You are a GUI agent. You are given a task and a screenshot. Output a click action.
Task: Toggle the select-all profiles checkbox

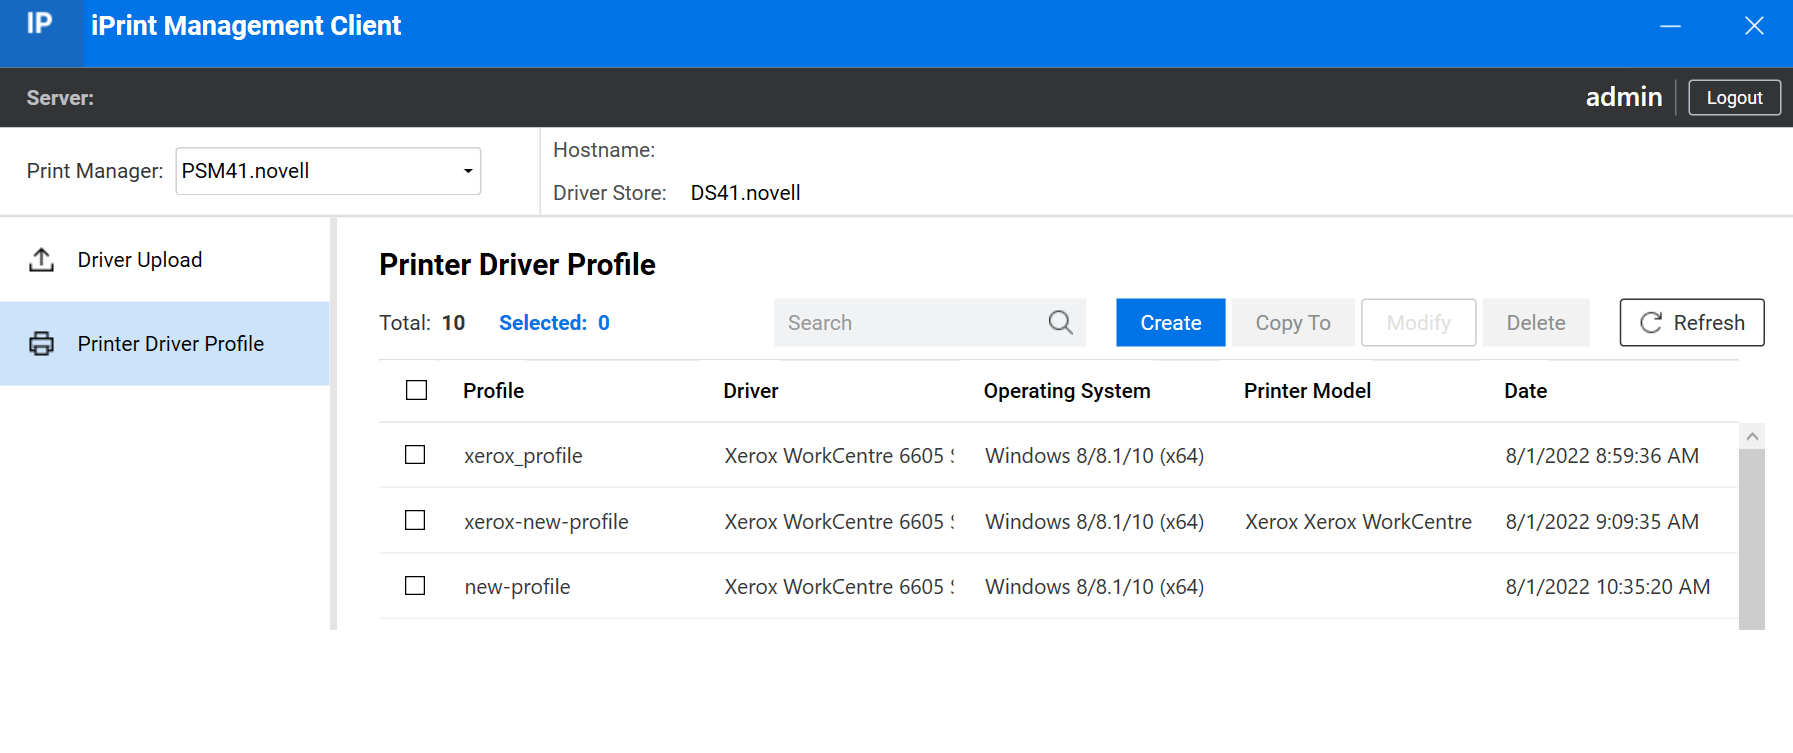coord(416,390)
